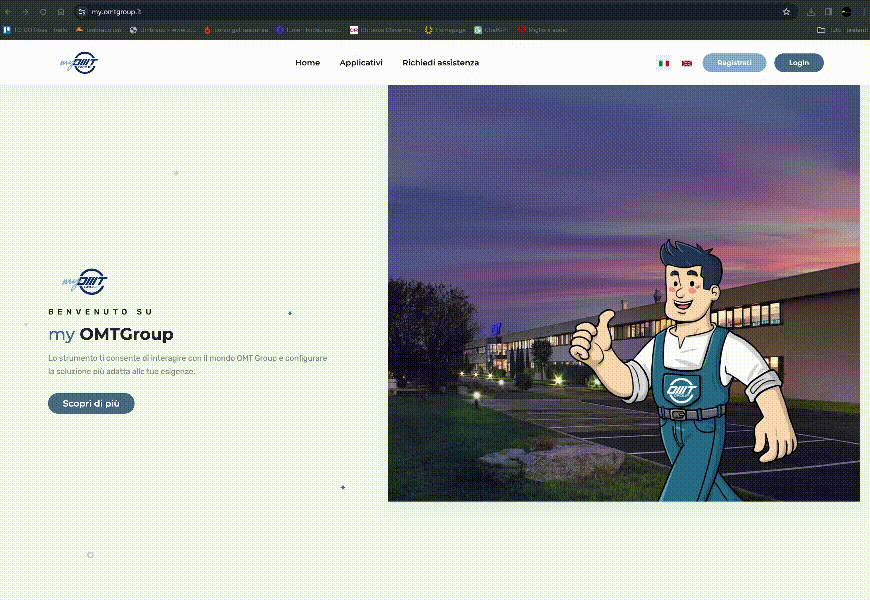Open the browser profile avatar
This screenshot has width=870, height=600.
pos(846,12)
